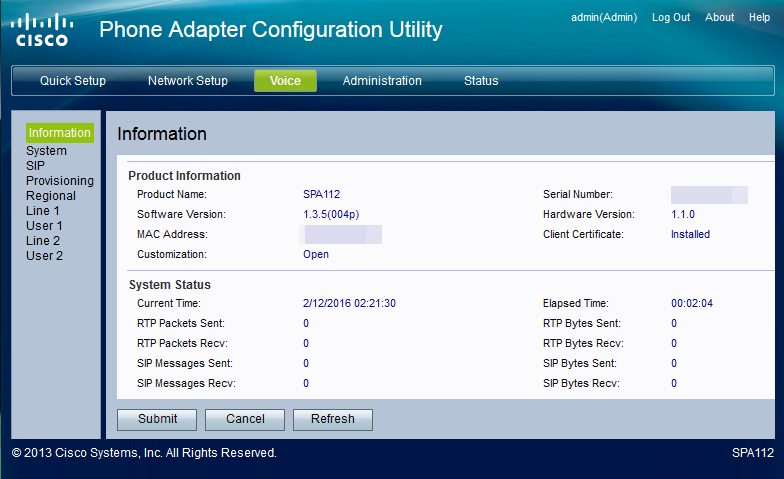784x479 pixels.
Task: Open the About link
Action: (x=720, y=18)
